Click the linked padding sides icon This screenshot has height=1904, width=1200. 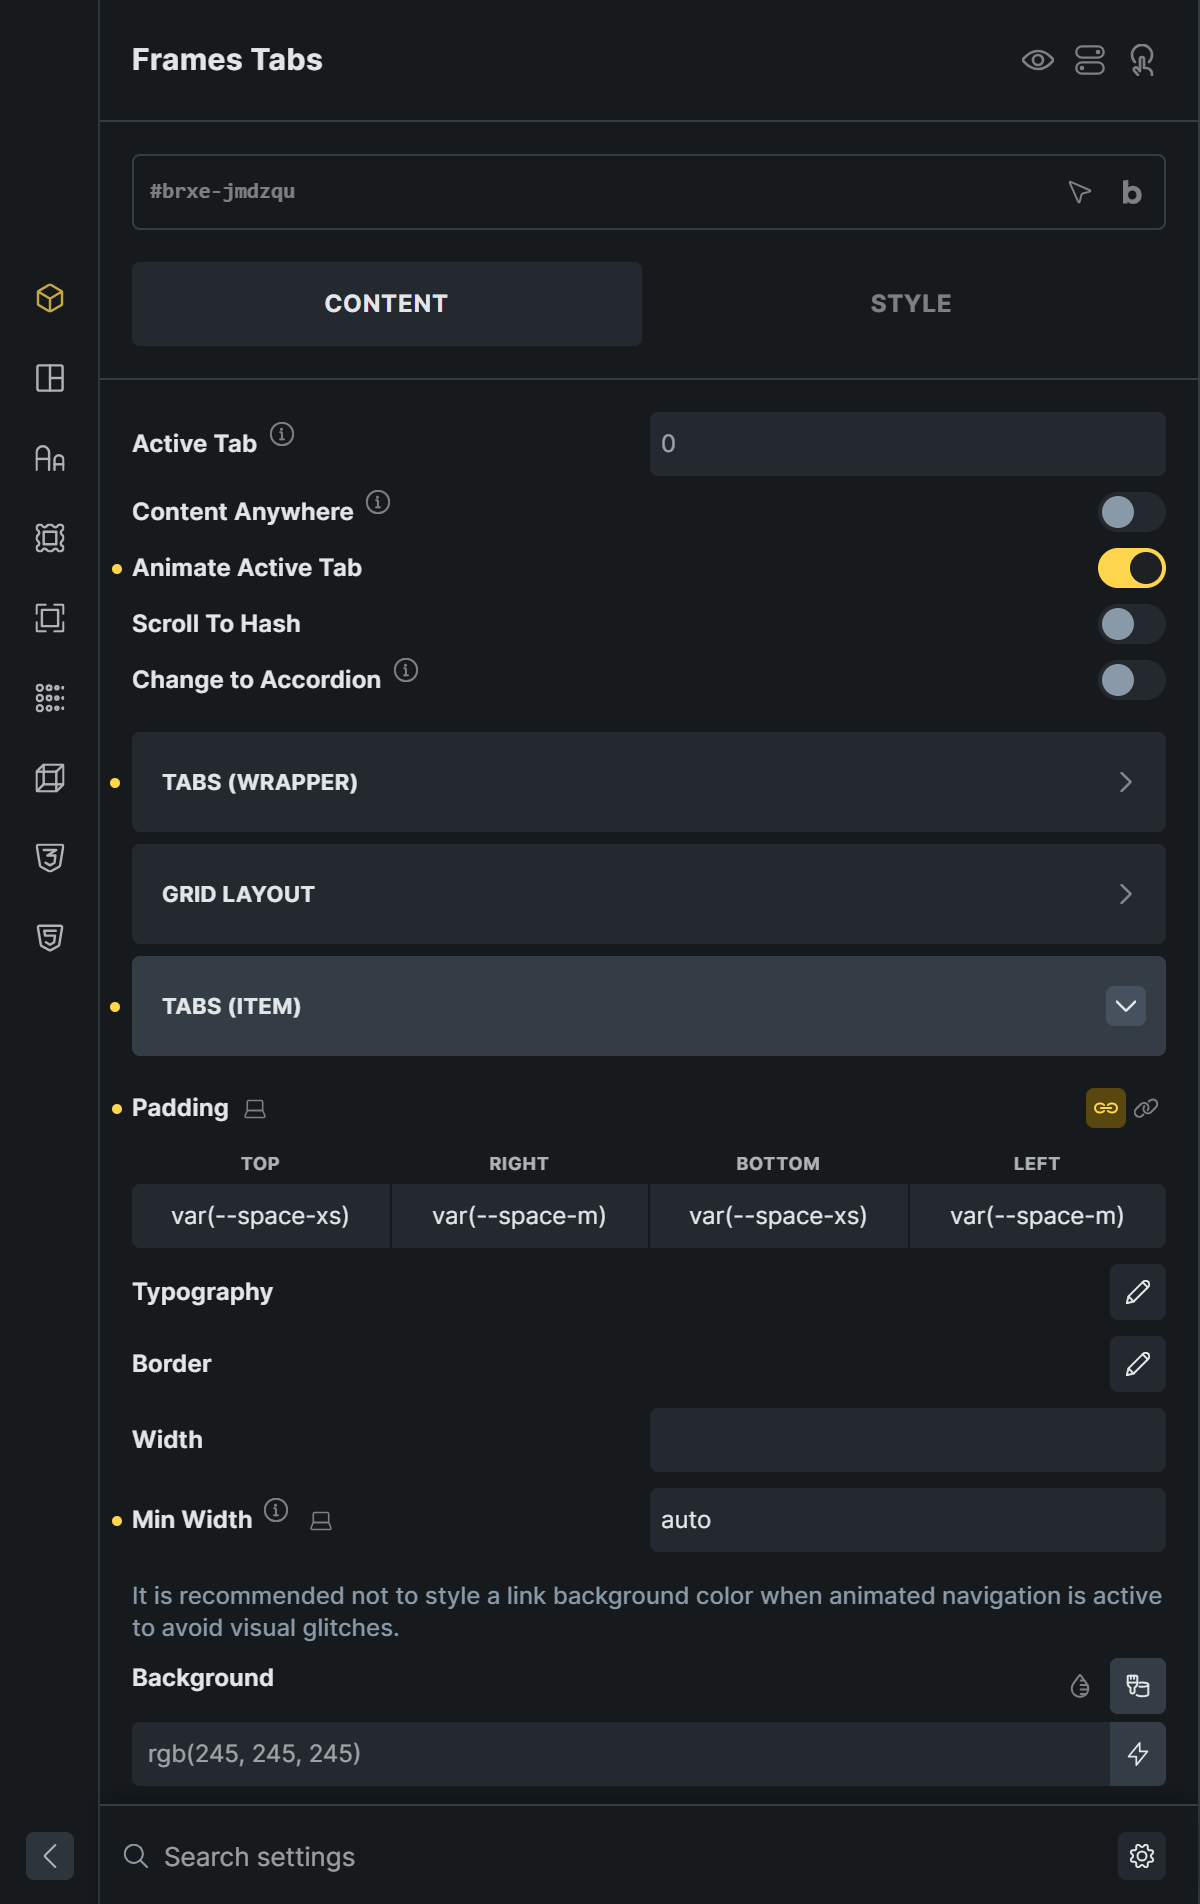click(x=1106, y=1108)
